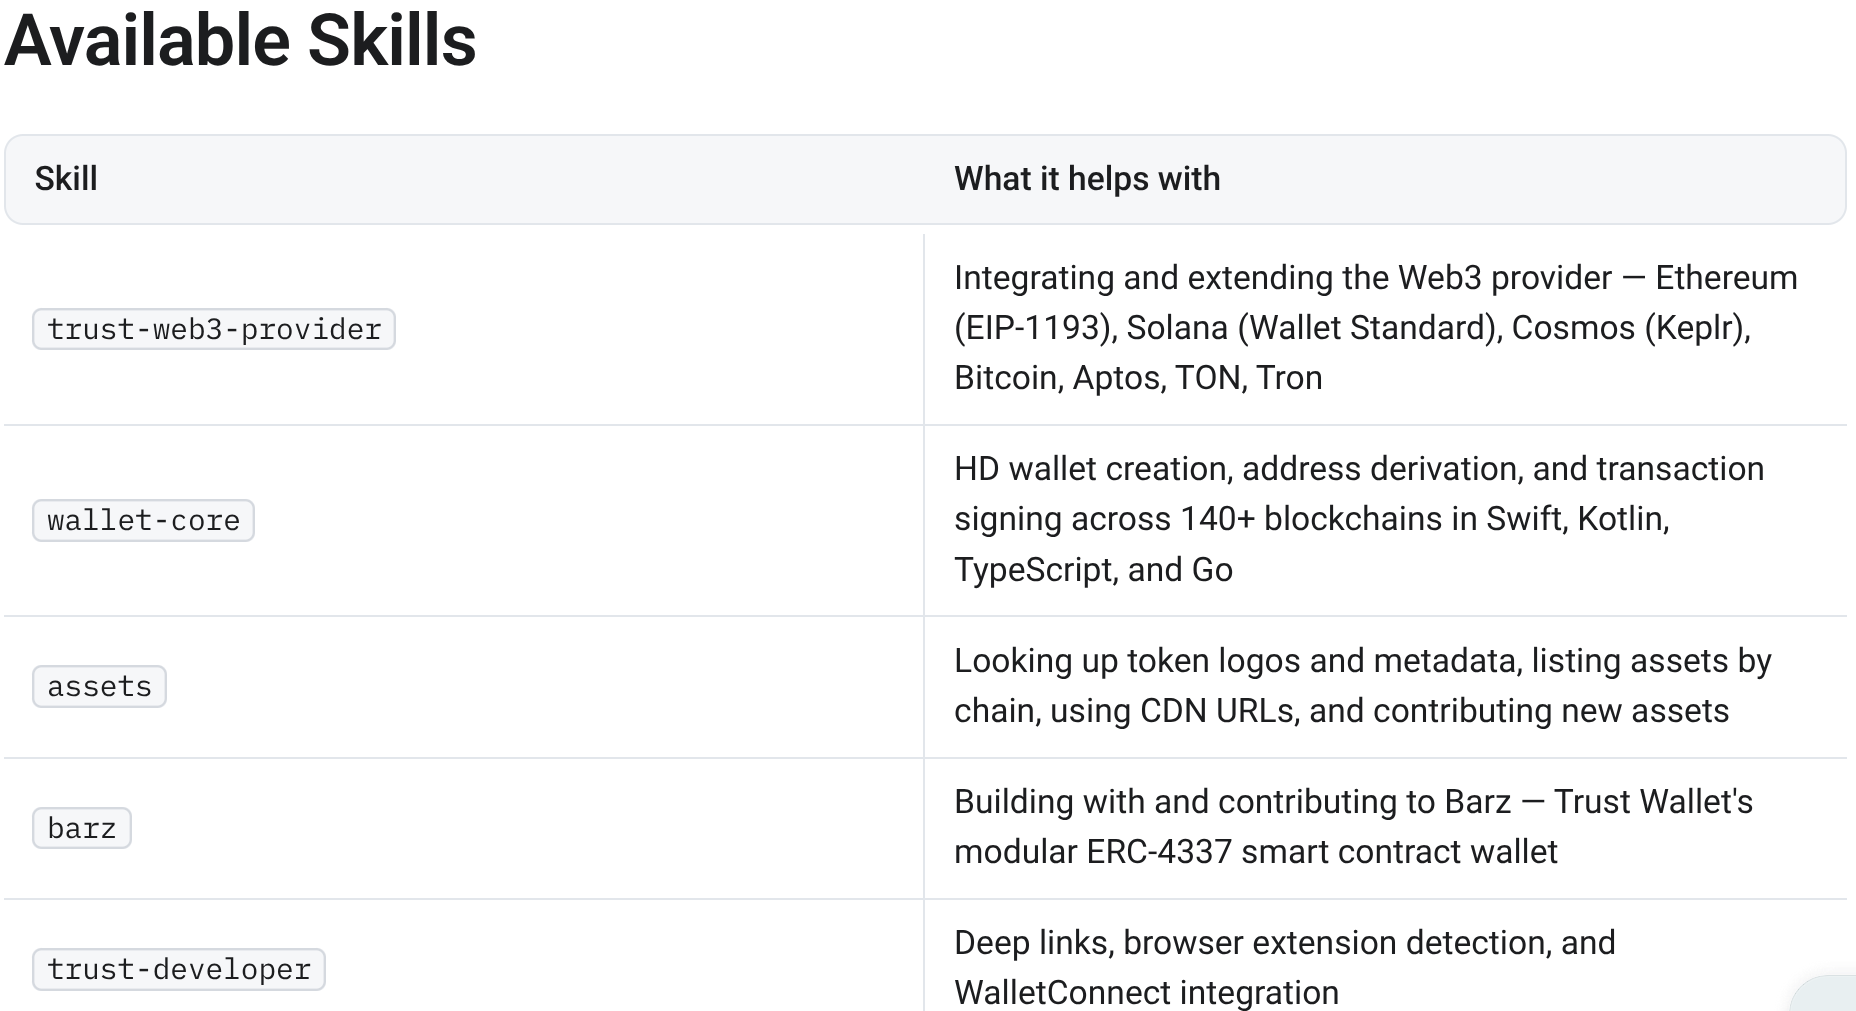Click the assets skill code label

(99, 687)
